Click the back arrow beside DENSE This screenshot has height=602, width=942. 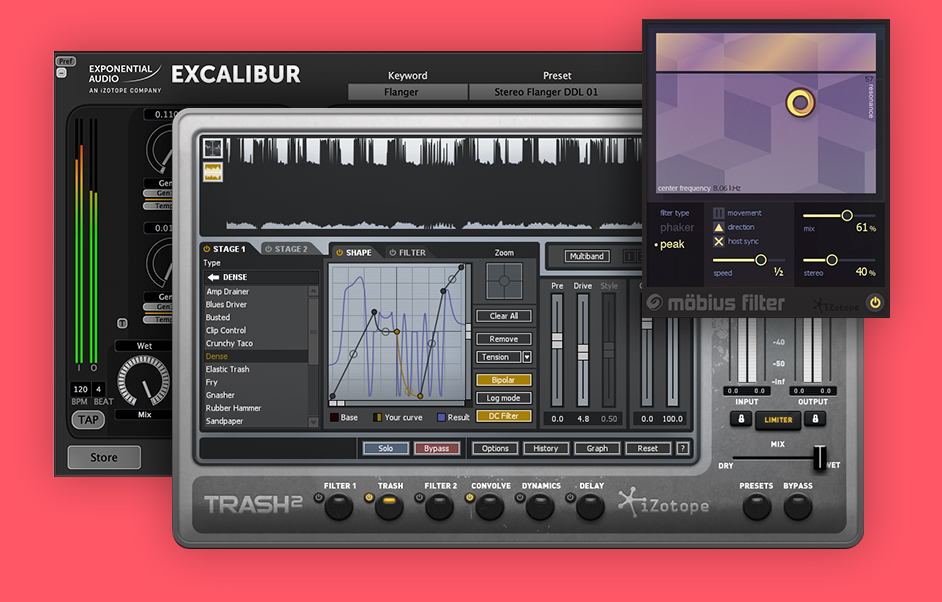click(x=213, y=277)
